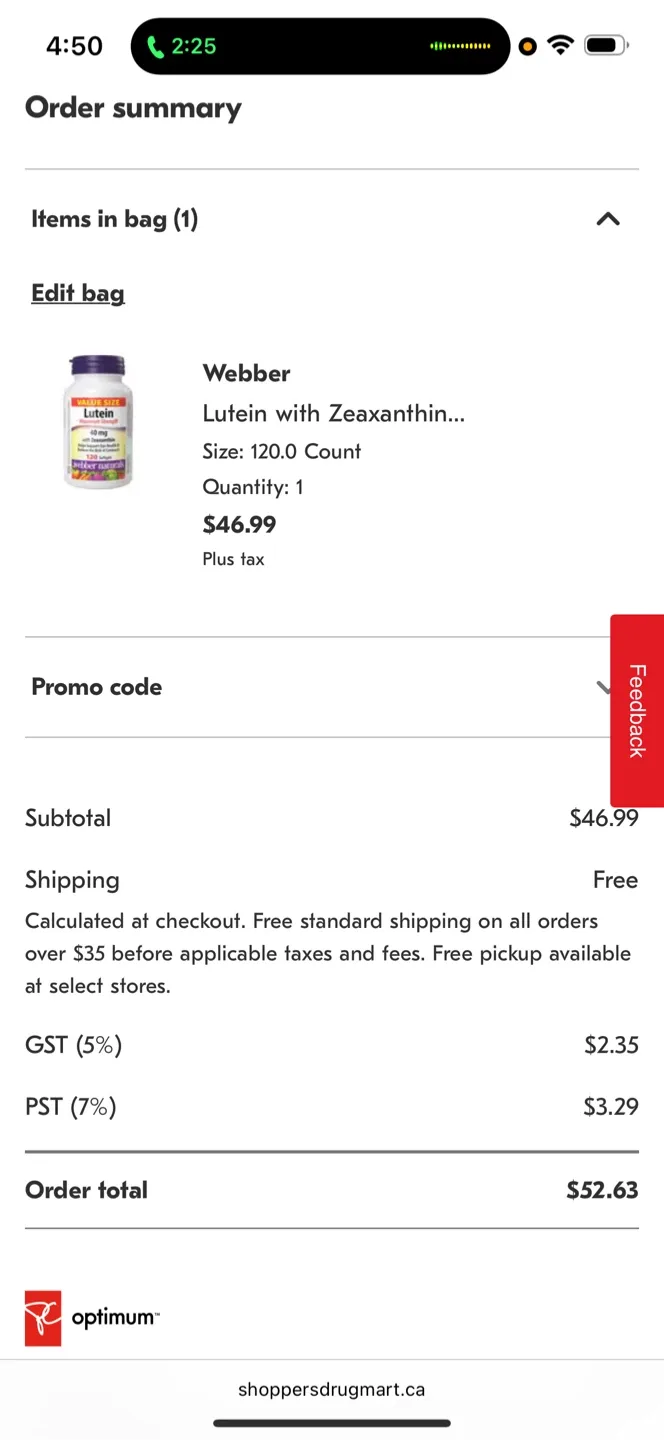Screen dimensions: 664x1440
Task: Select the Lutein with Zeaxanthin product title
Action: [333, 413]
